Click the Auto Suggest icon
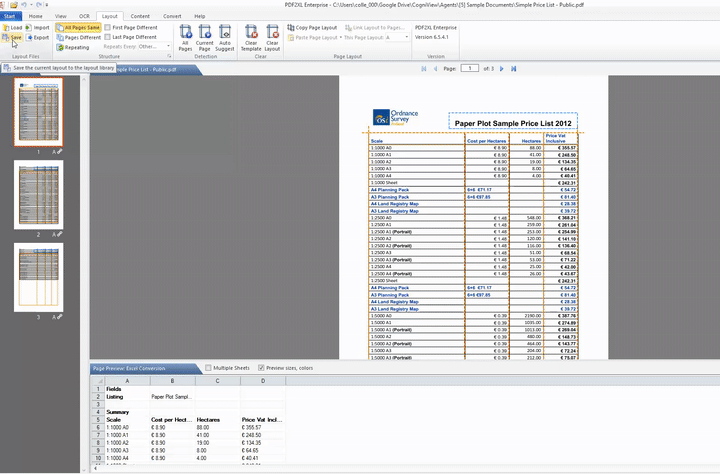This screenshot has width=720, height=474. (x=226, y=36)
